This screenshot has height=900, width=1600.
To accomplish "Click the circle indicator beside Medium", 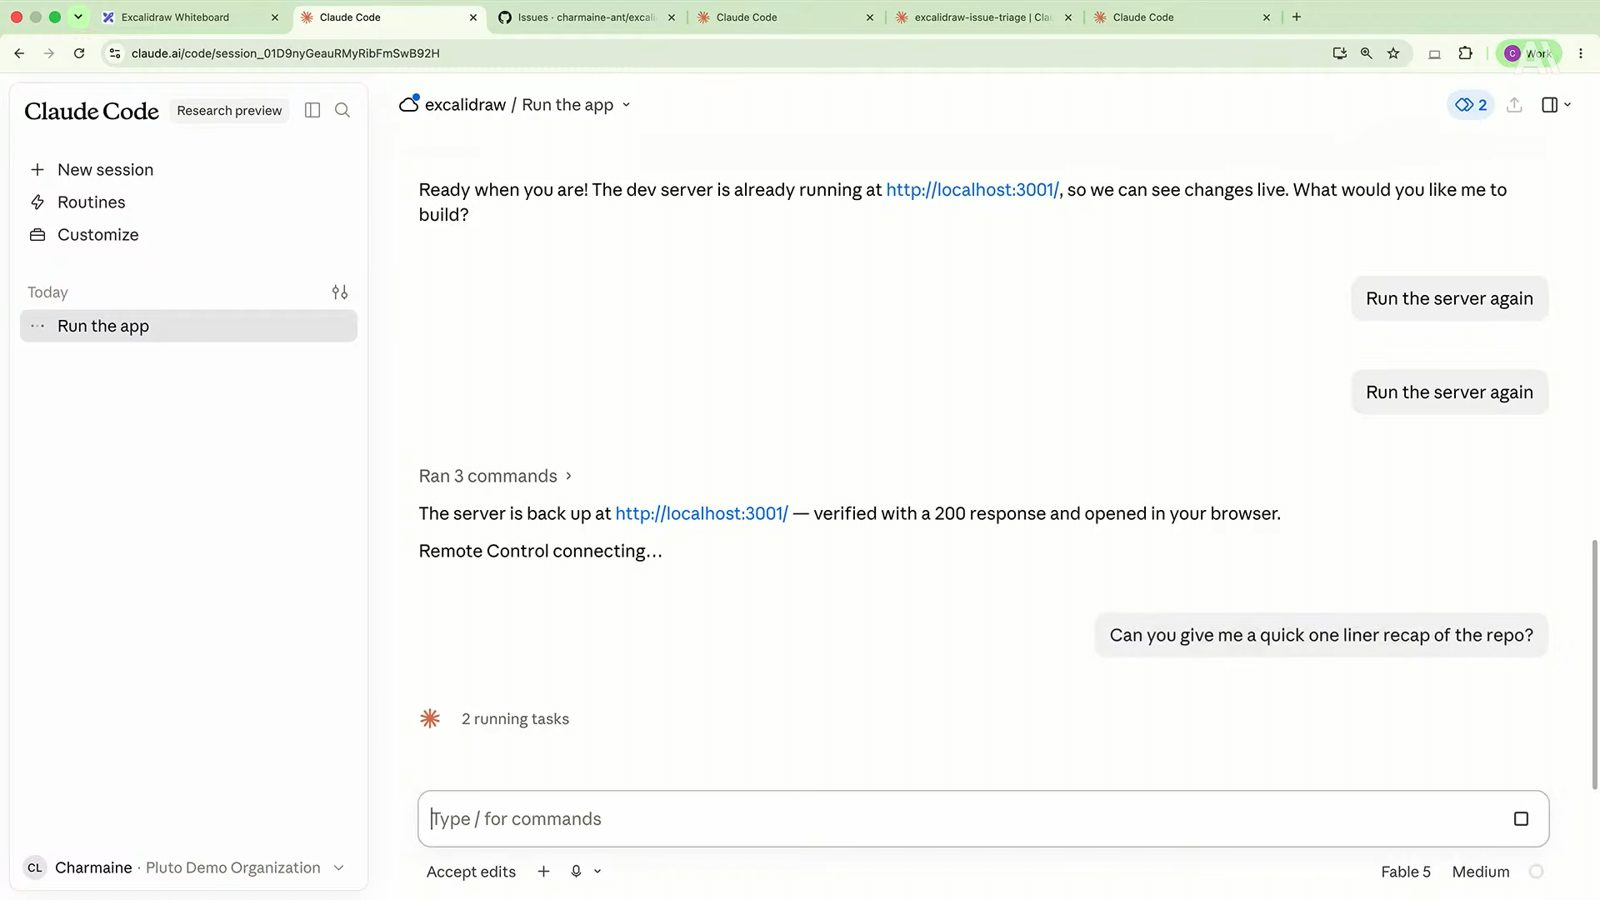I will 1536,872.
